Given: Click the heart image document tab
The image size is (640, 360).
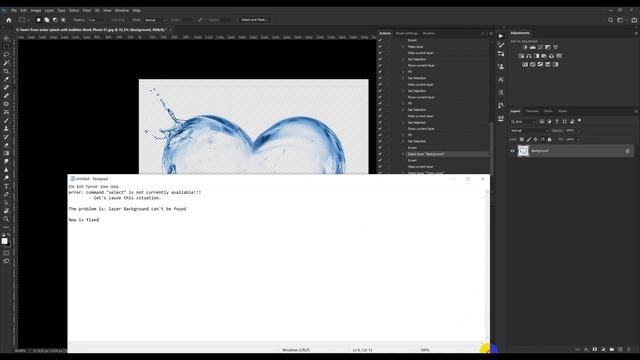Looking at the screenshot, I should 92,30.
